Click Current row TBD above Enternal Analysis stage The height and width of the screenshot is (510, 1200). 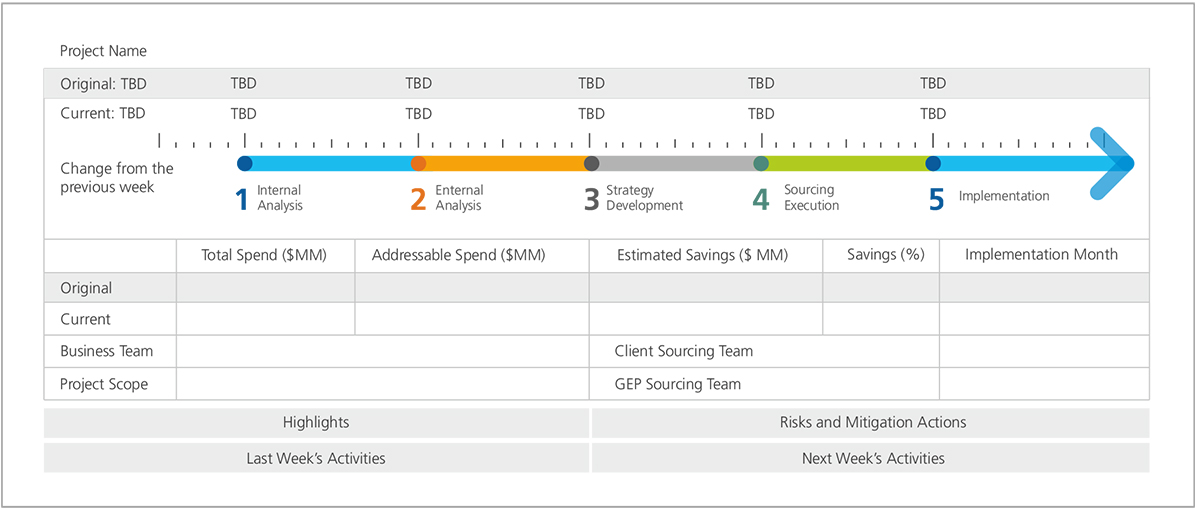tap(418, 113)
